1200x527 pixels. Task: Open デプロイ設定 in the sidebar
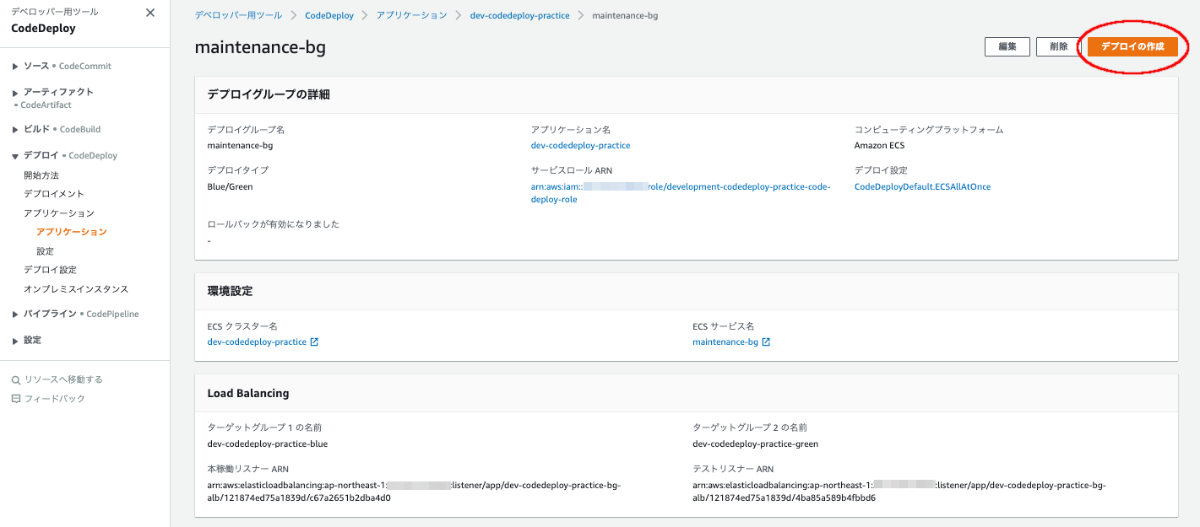(50, 270)
